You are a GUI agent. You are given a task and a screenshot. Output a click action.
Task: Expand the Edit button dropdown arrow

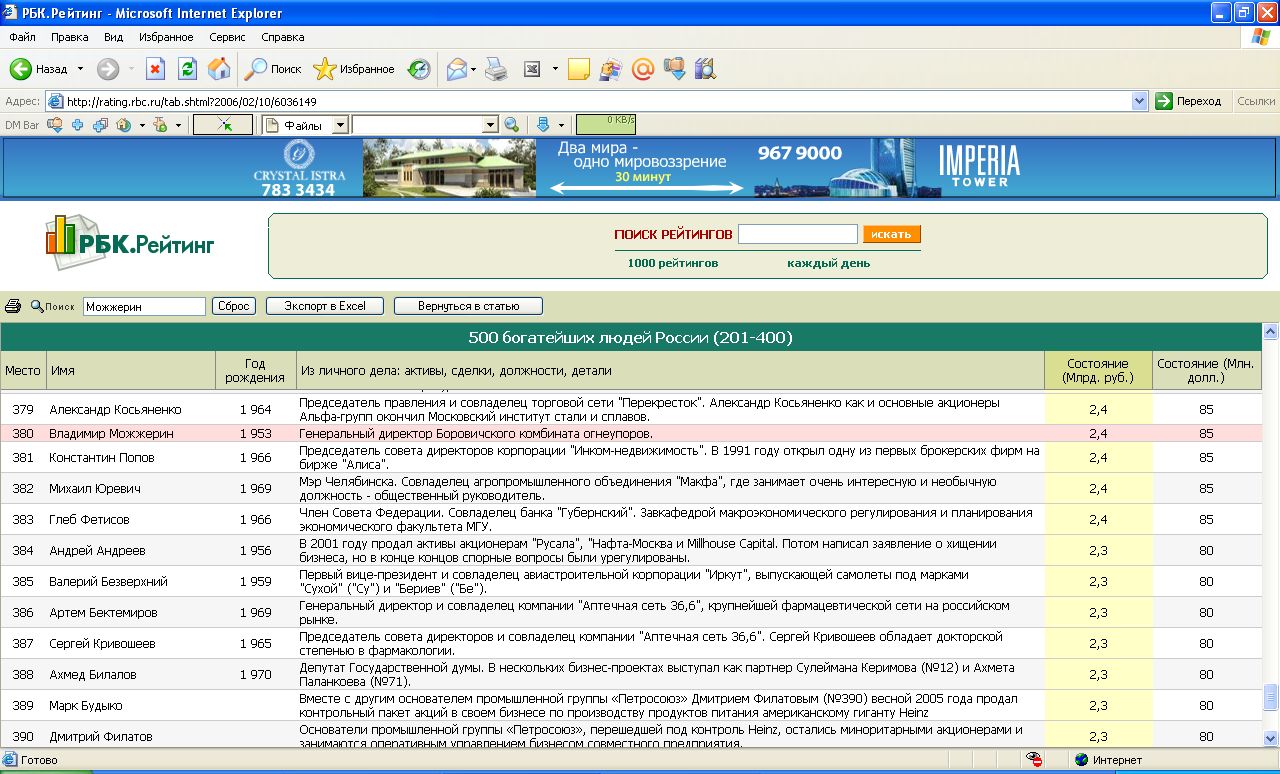point(555,69)
